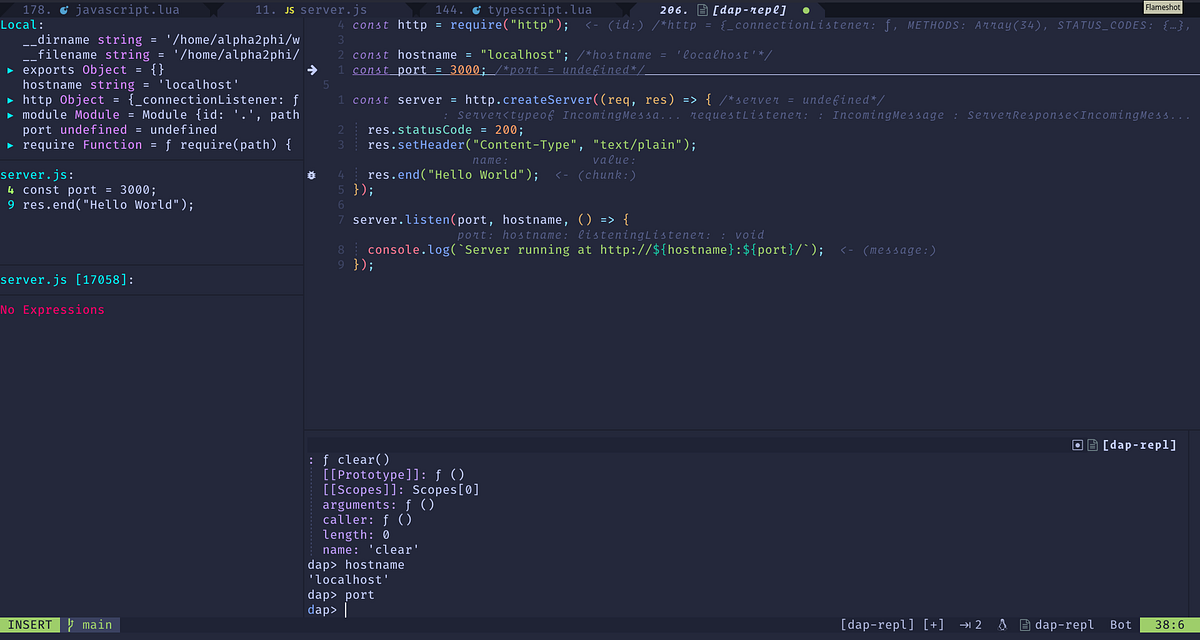Click the git branch icon next to main

pyautogui.click(x=72, y=624)
